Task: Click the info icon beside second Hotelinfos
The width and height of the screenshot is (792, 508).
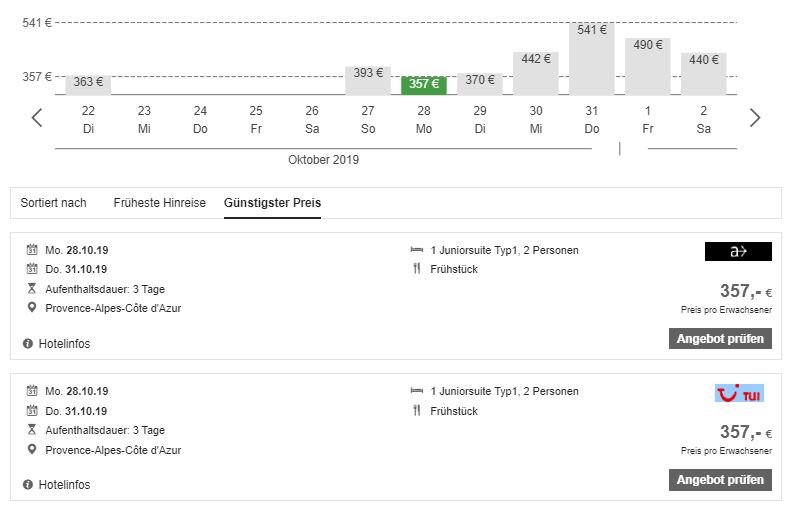Action: [x=28, y=485]
